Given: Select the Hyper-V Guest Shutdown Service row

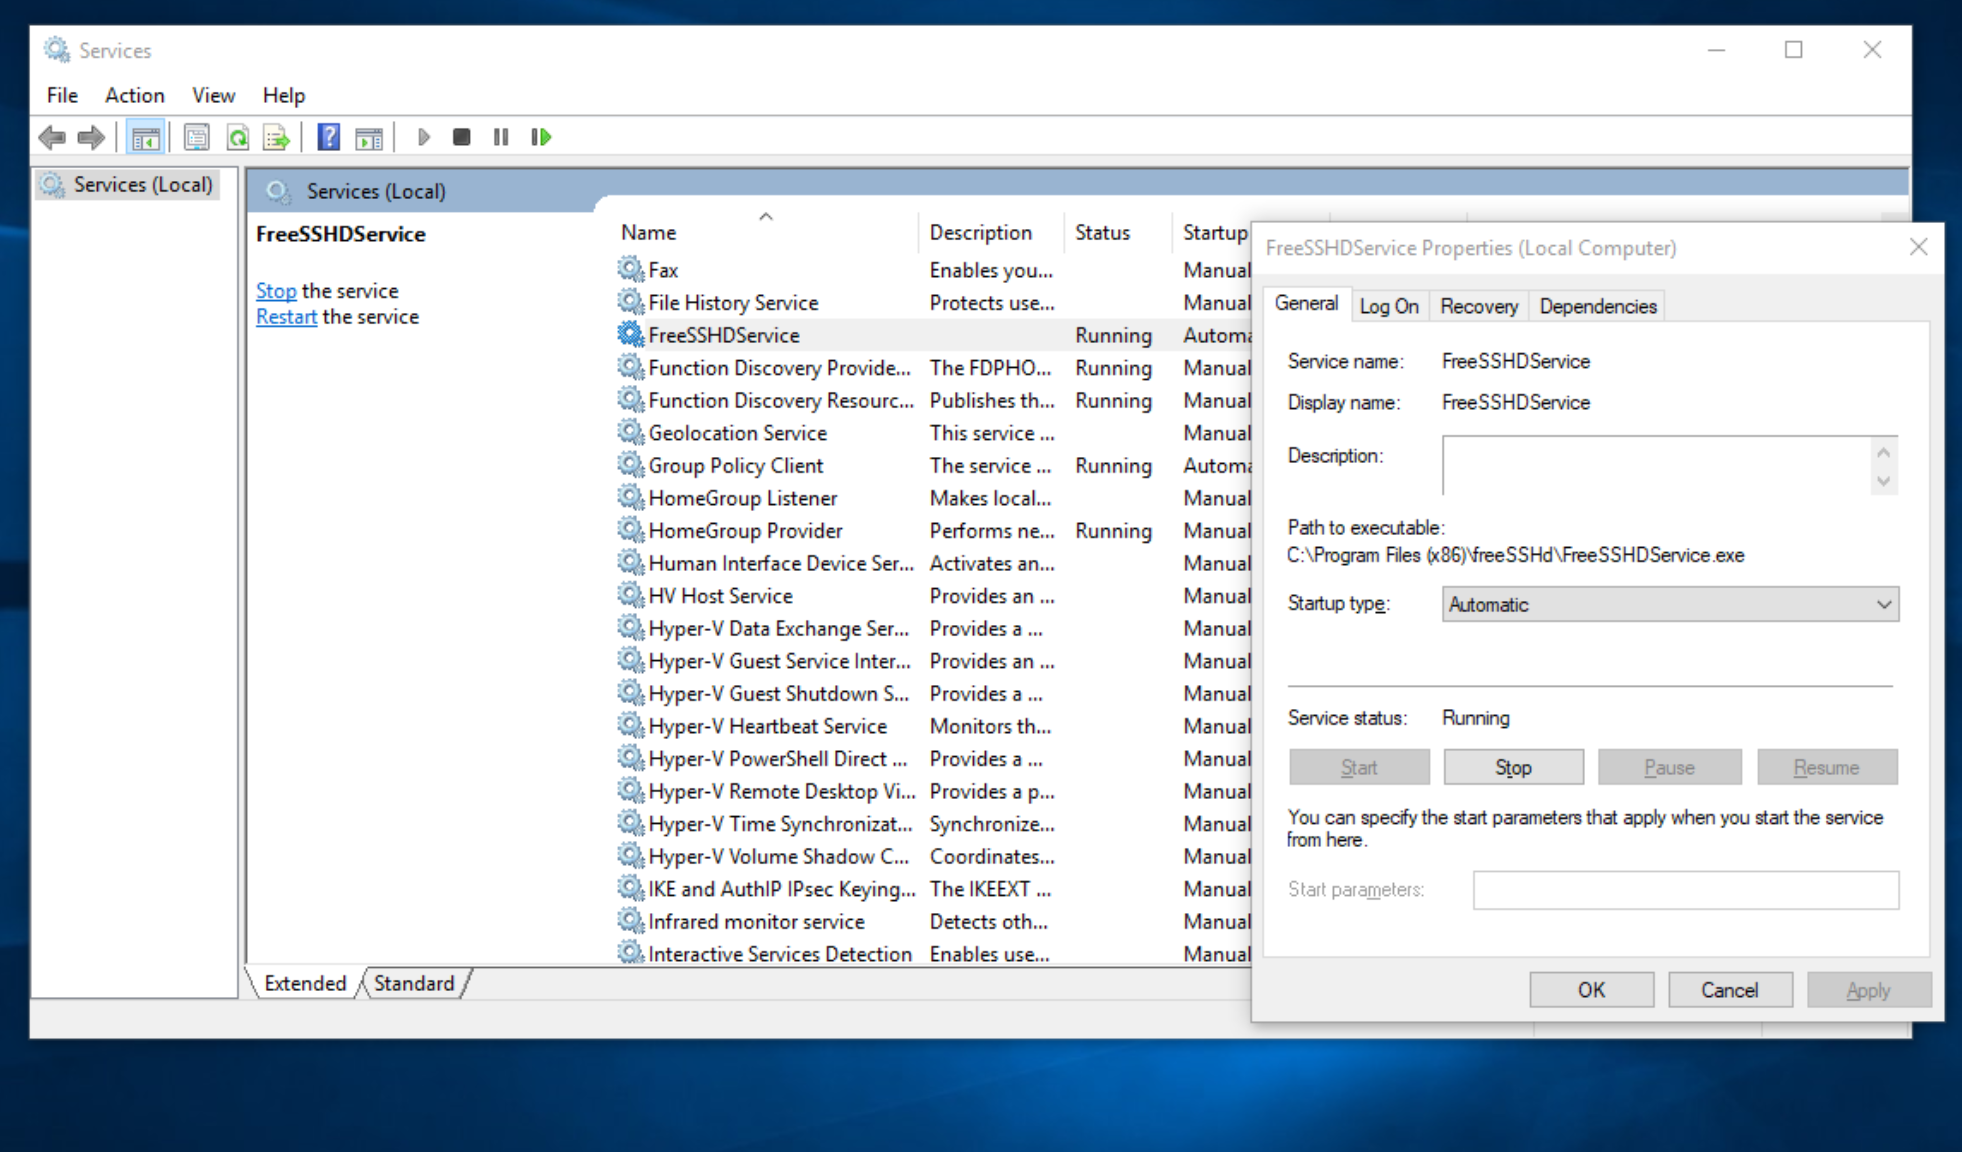Looking at the screenshot, I should click(931, 693).
